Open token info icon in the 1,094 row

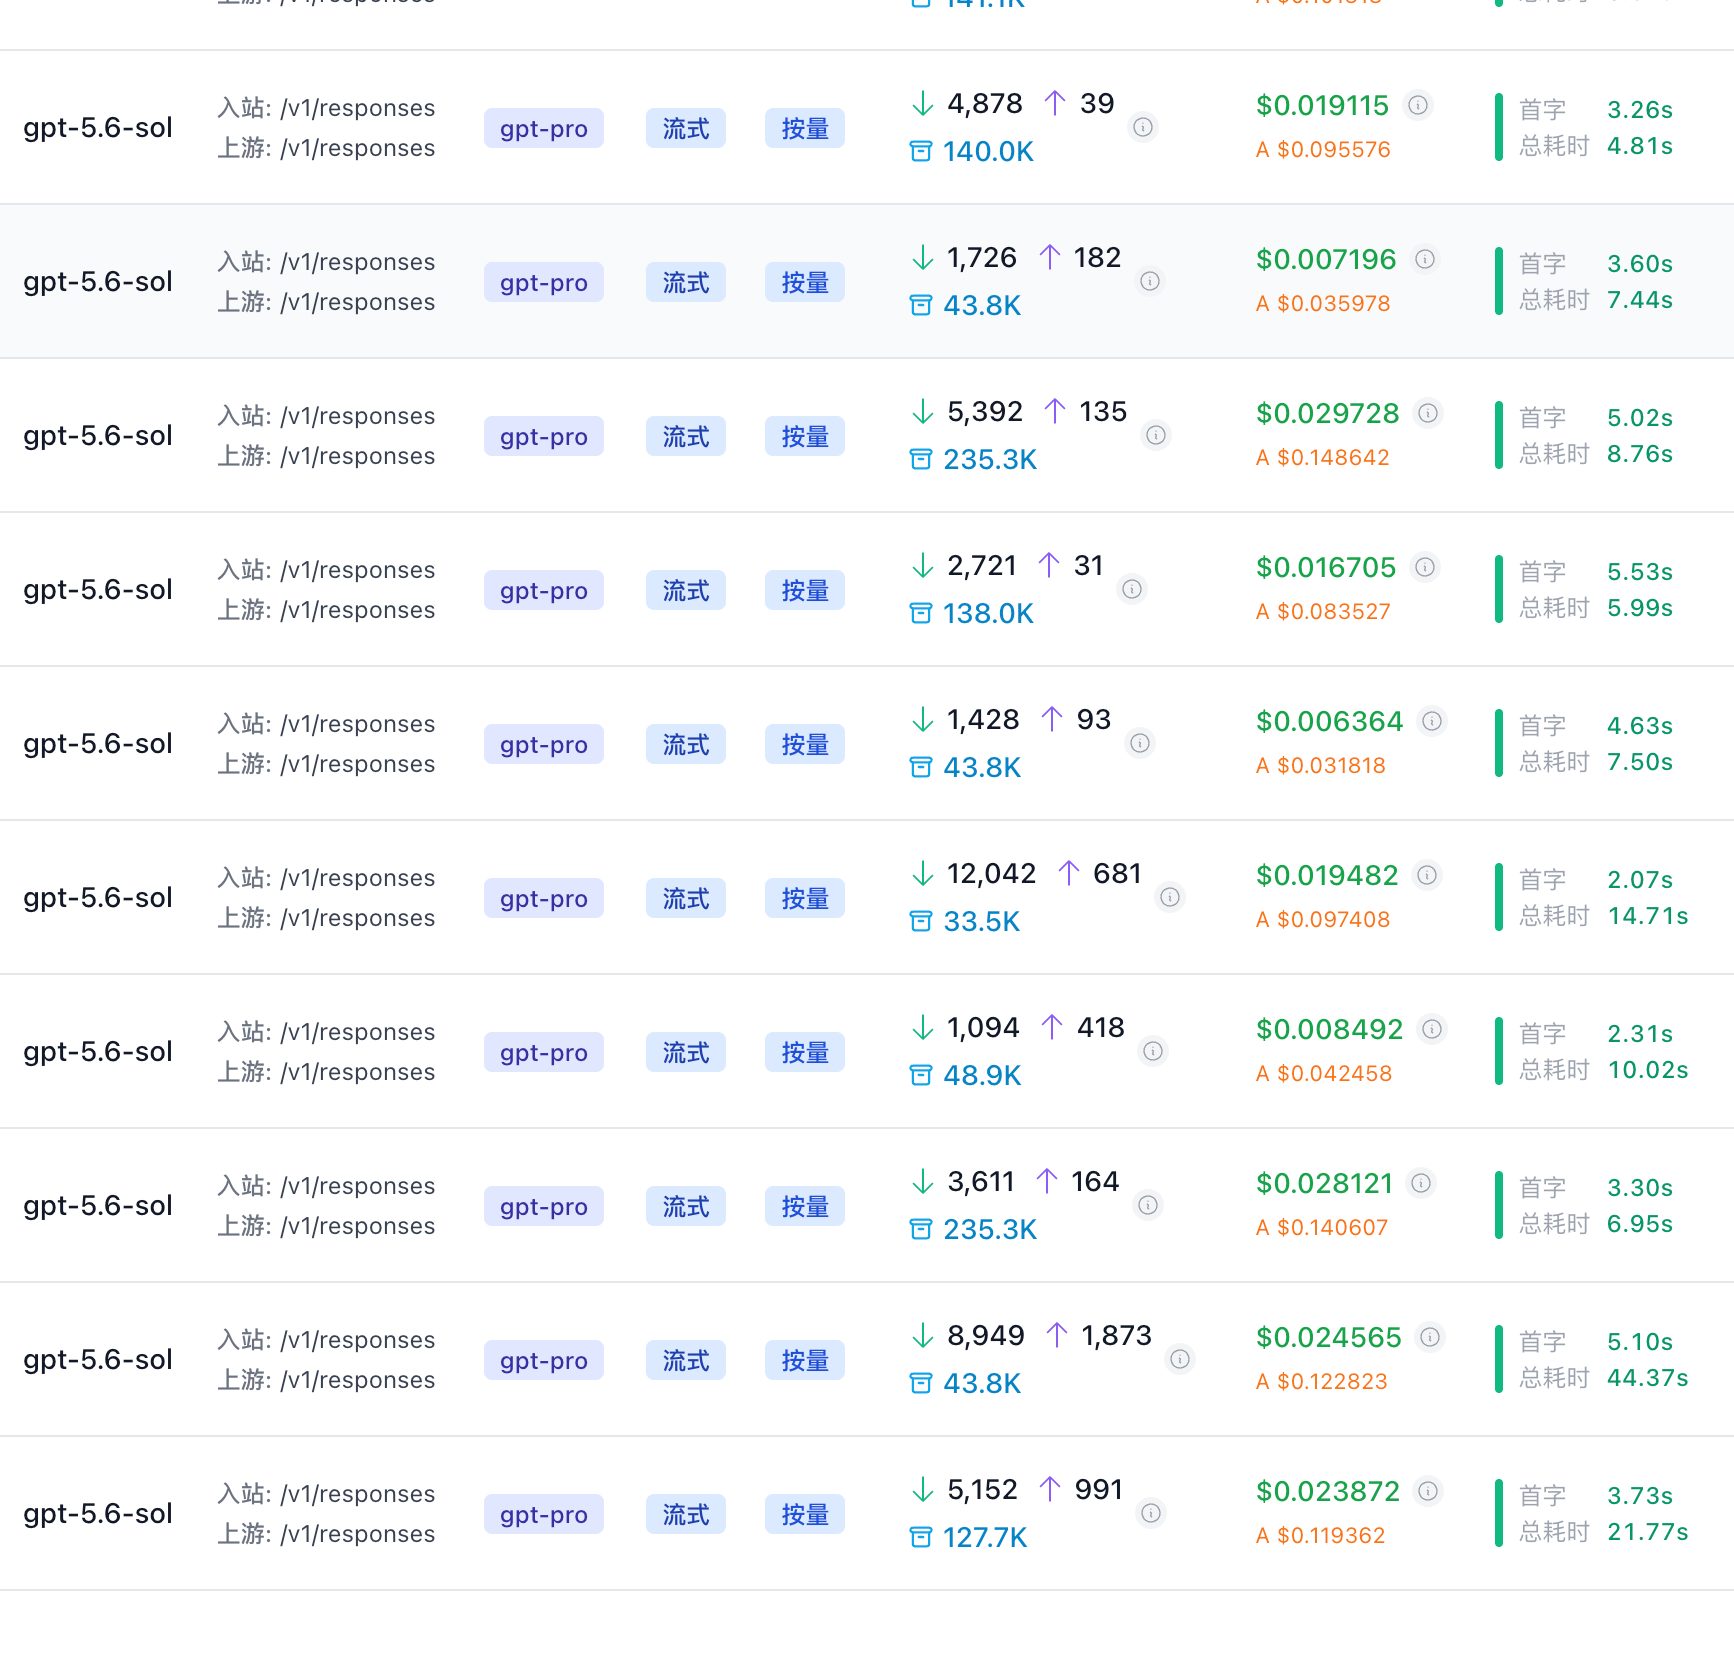click(1153, 1051)
